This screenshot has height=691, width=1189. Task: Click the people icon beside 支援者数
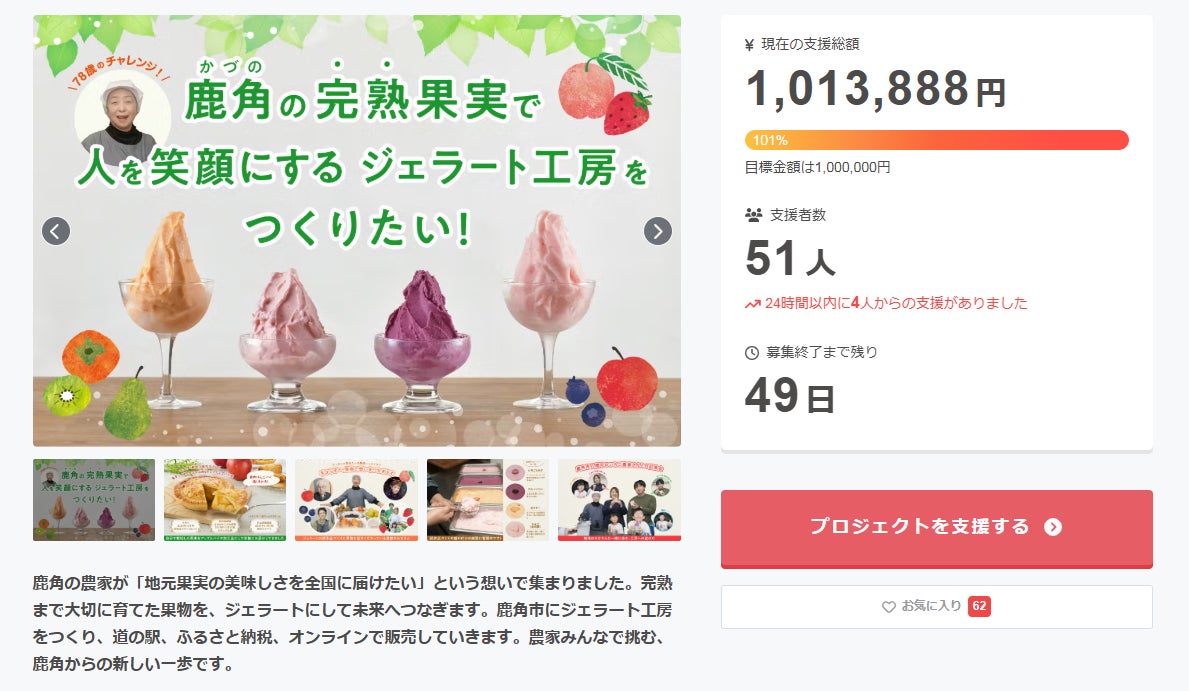coord(754,215)
